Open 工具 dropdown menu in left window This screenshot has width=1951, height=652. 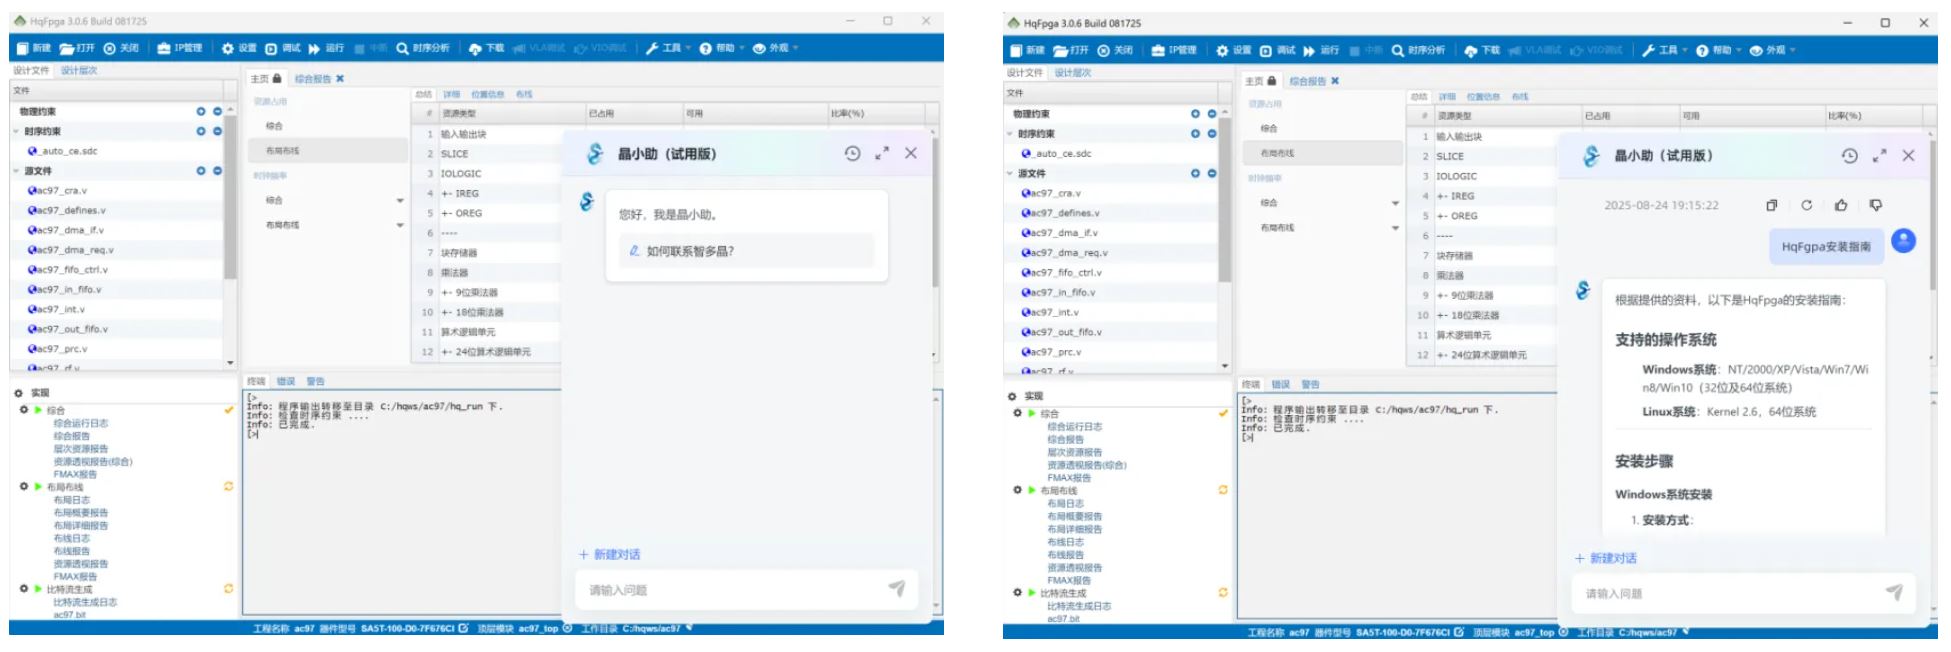pyautogui.click(x=666, y=48)
